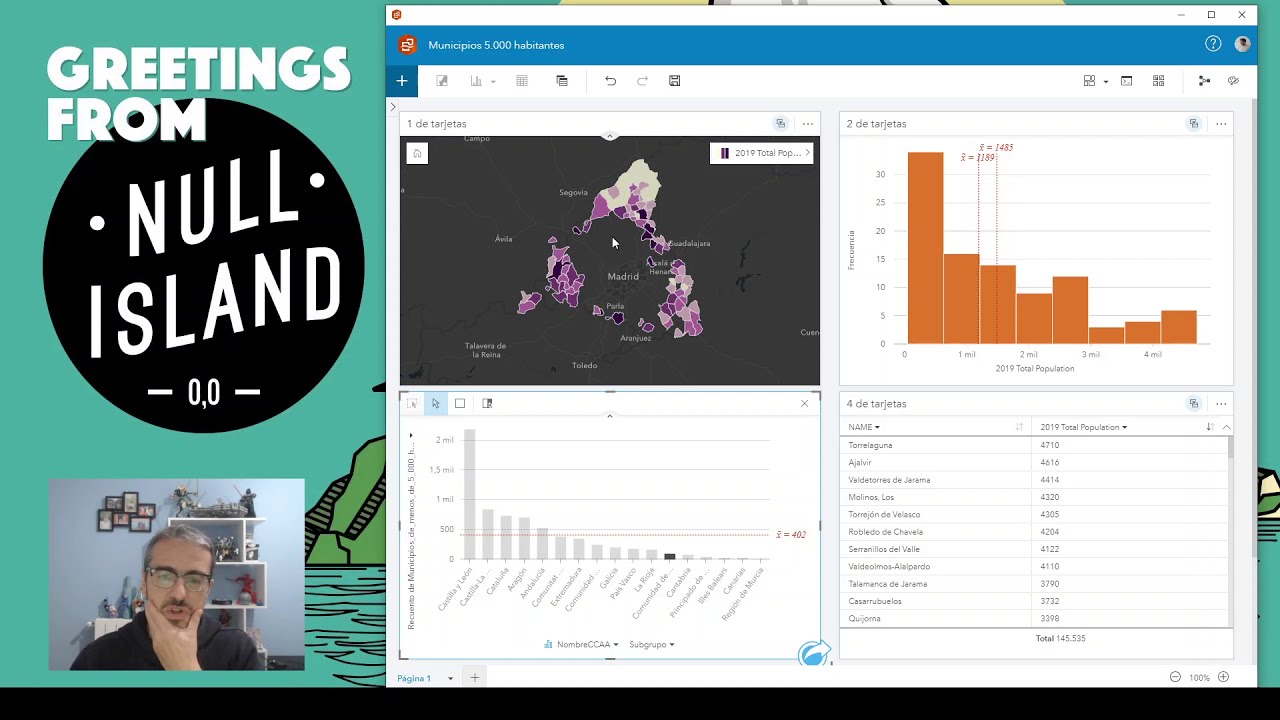Image resolution: width=1280 pixels, height=720 pixels.
Task: Open the create chart toolbar dropdown
Action: (x=493, y=82)
